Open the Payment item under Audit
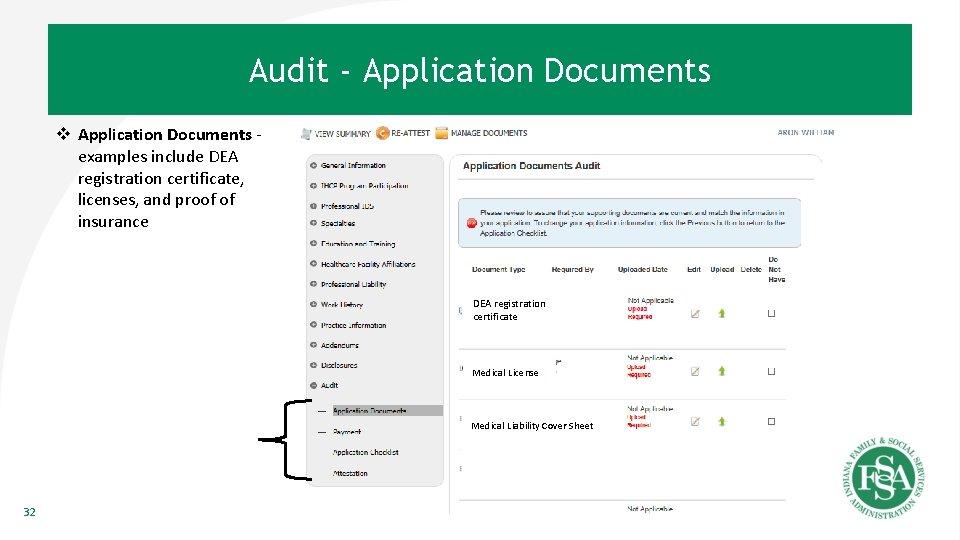960x540 pixels. click(347, 432)
